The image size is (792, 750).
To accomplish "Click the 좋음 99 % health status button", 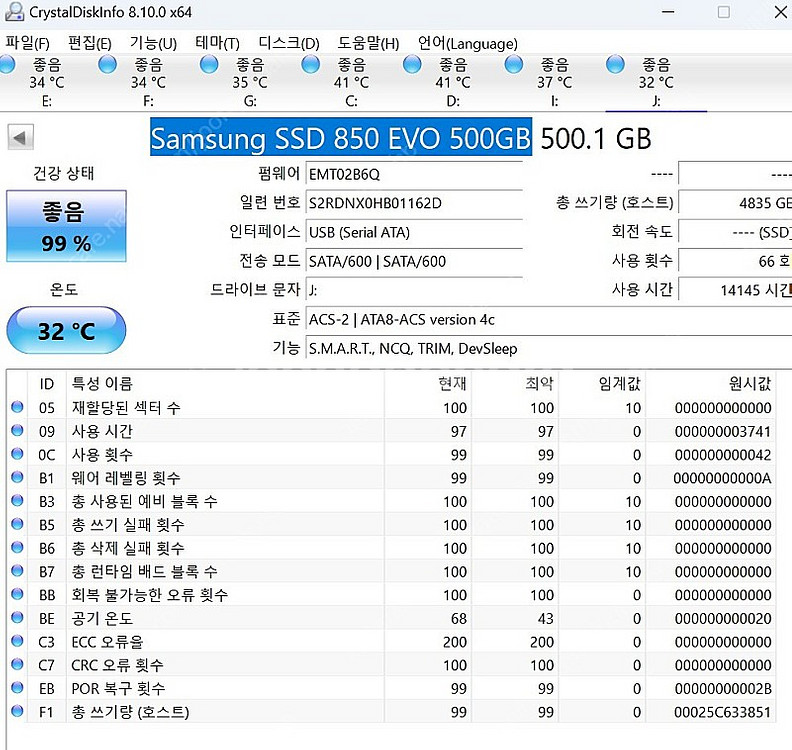I will pos(66,226).
